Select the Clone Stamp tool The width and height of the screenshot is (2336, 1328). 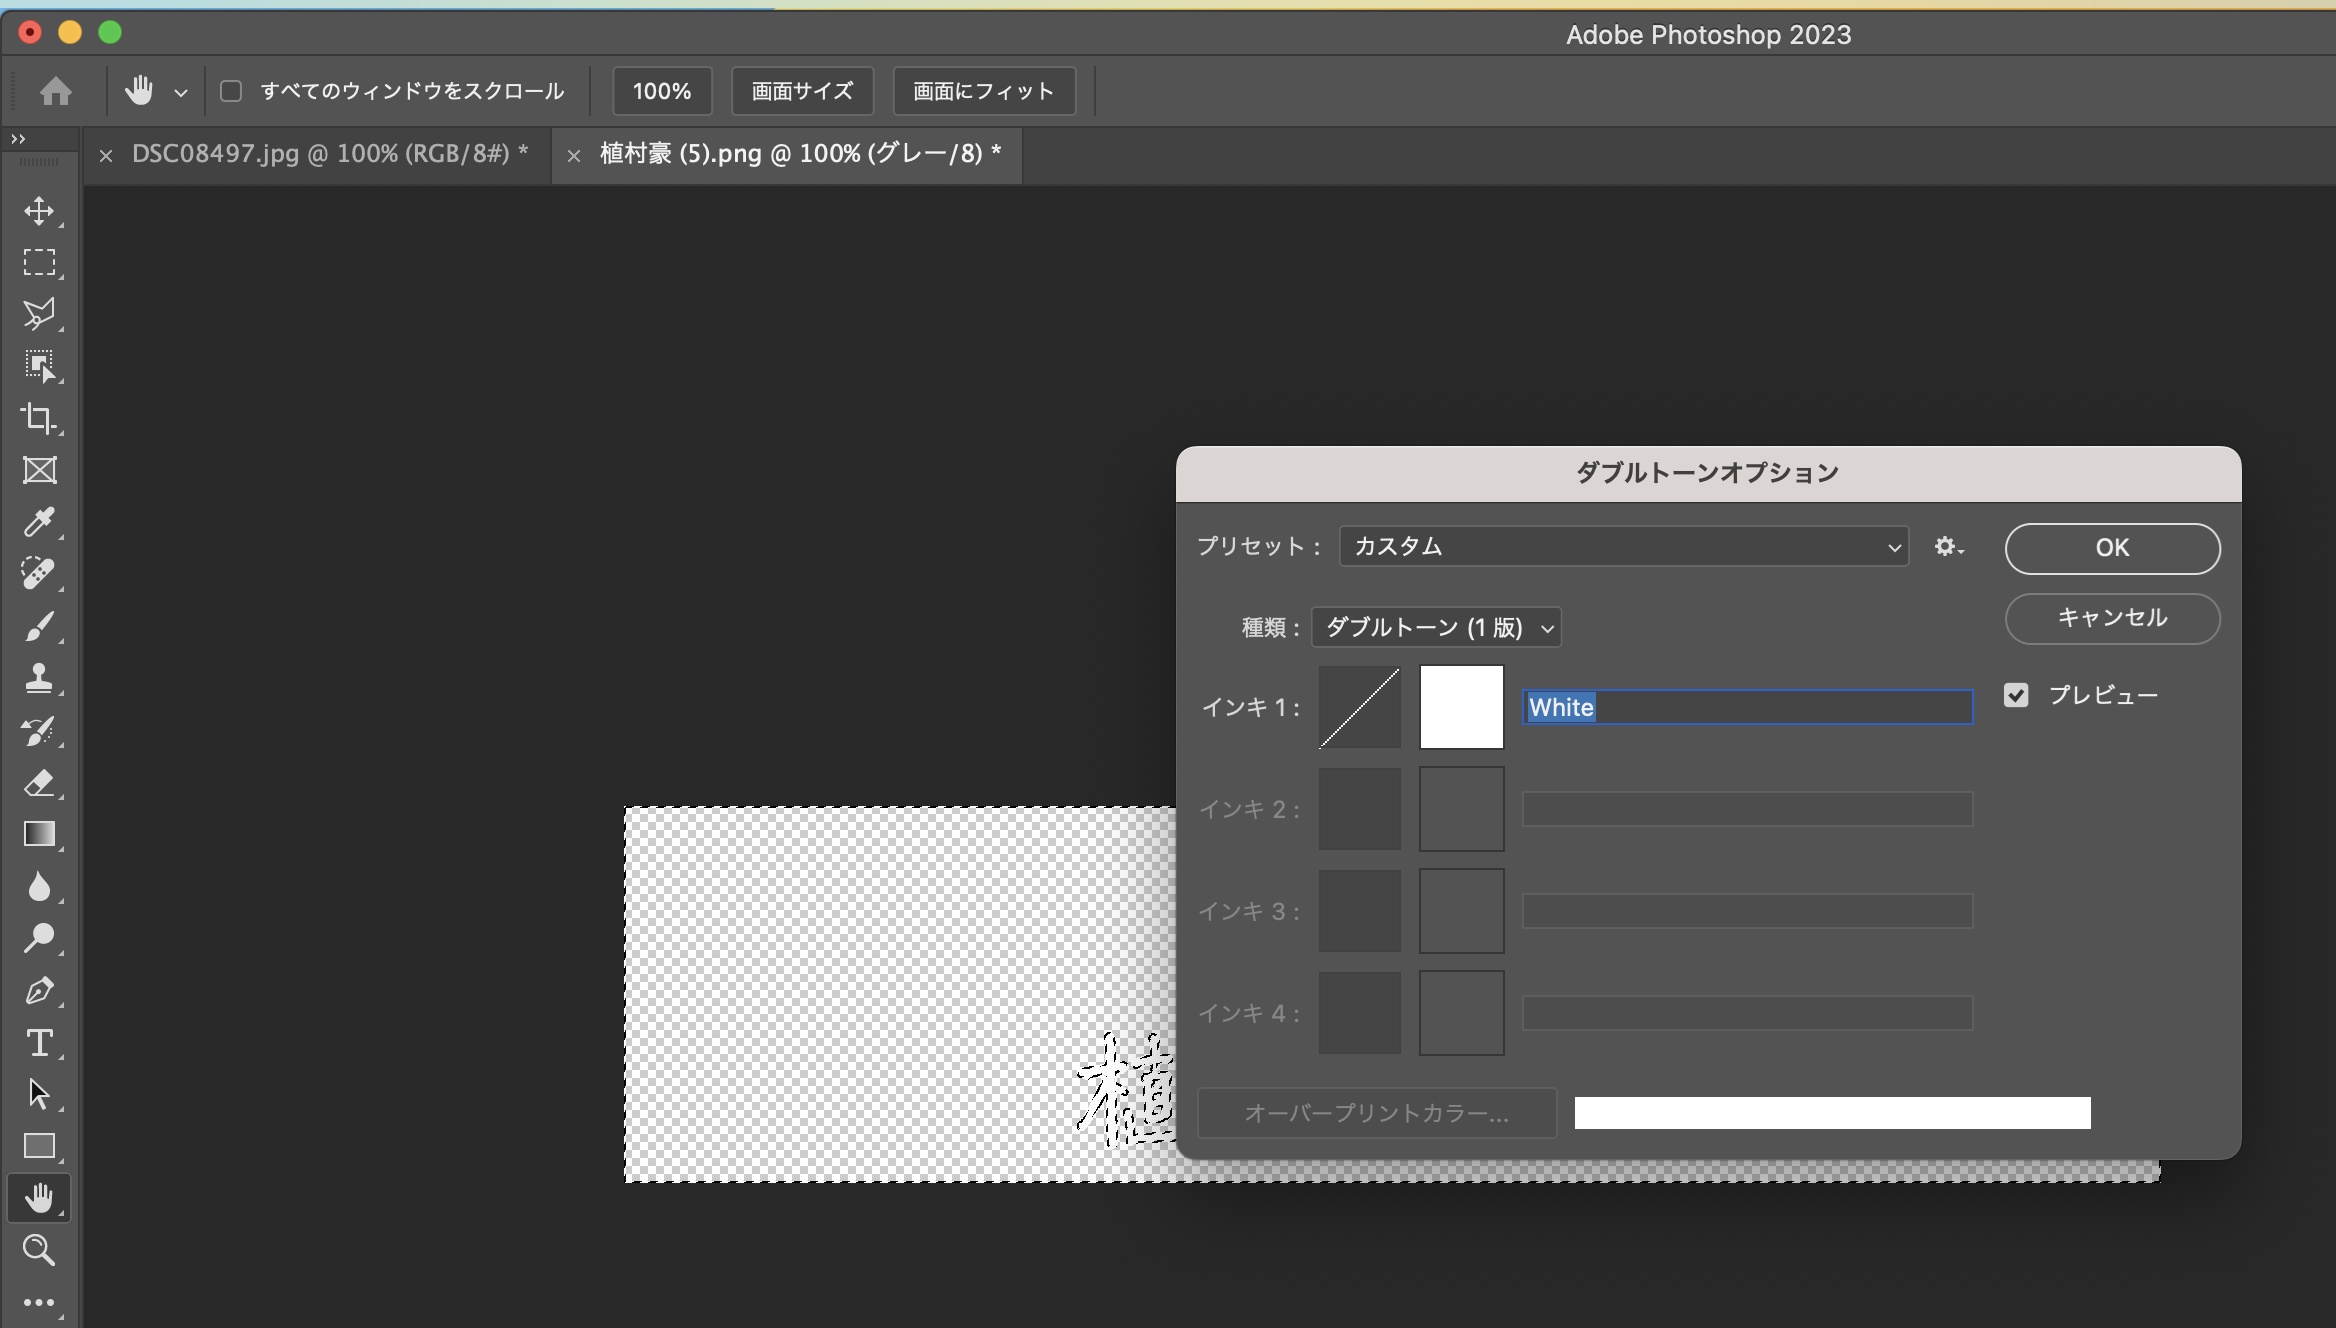(x=39, y=678)
